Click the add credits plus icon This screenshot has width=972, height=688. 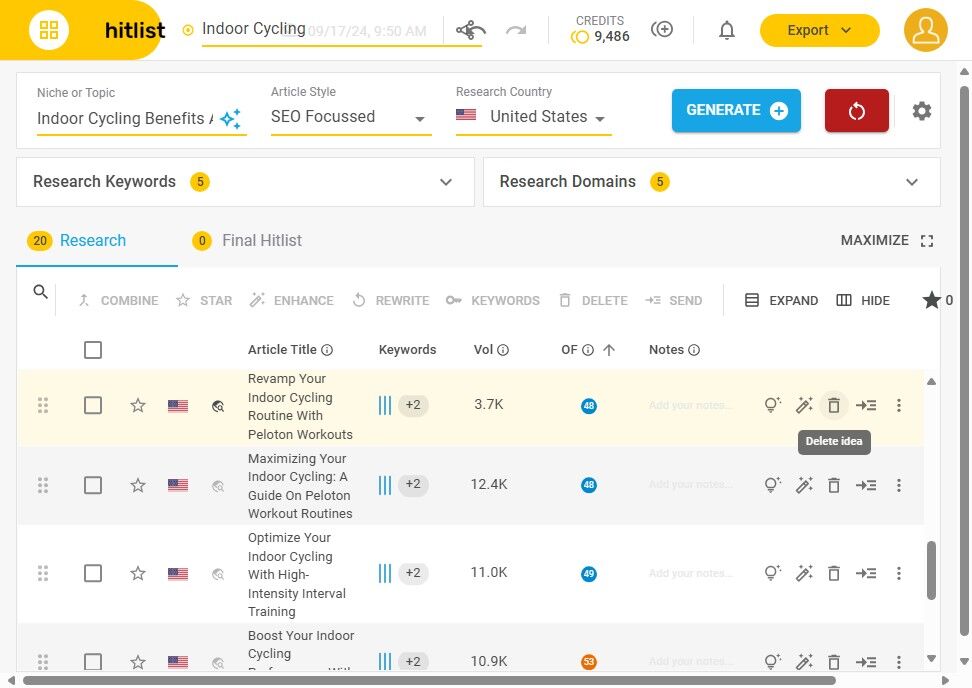[x=661, y=29]
